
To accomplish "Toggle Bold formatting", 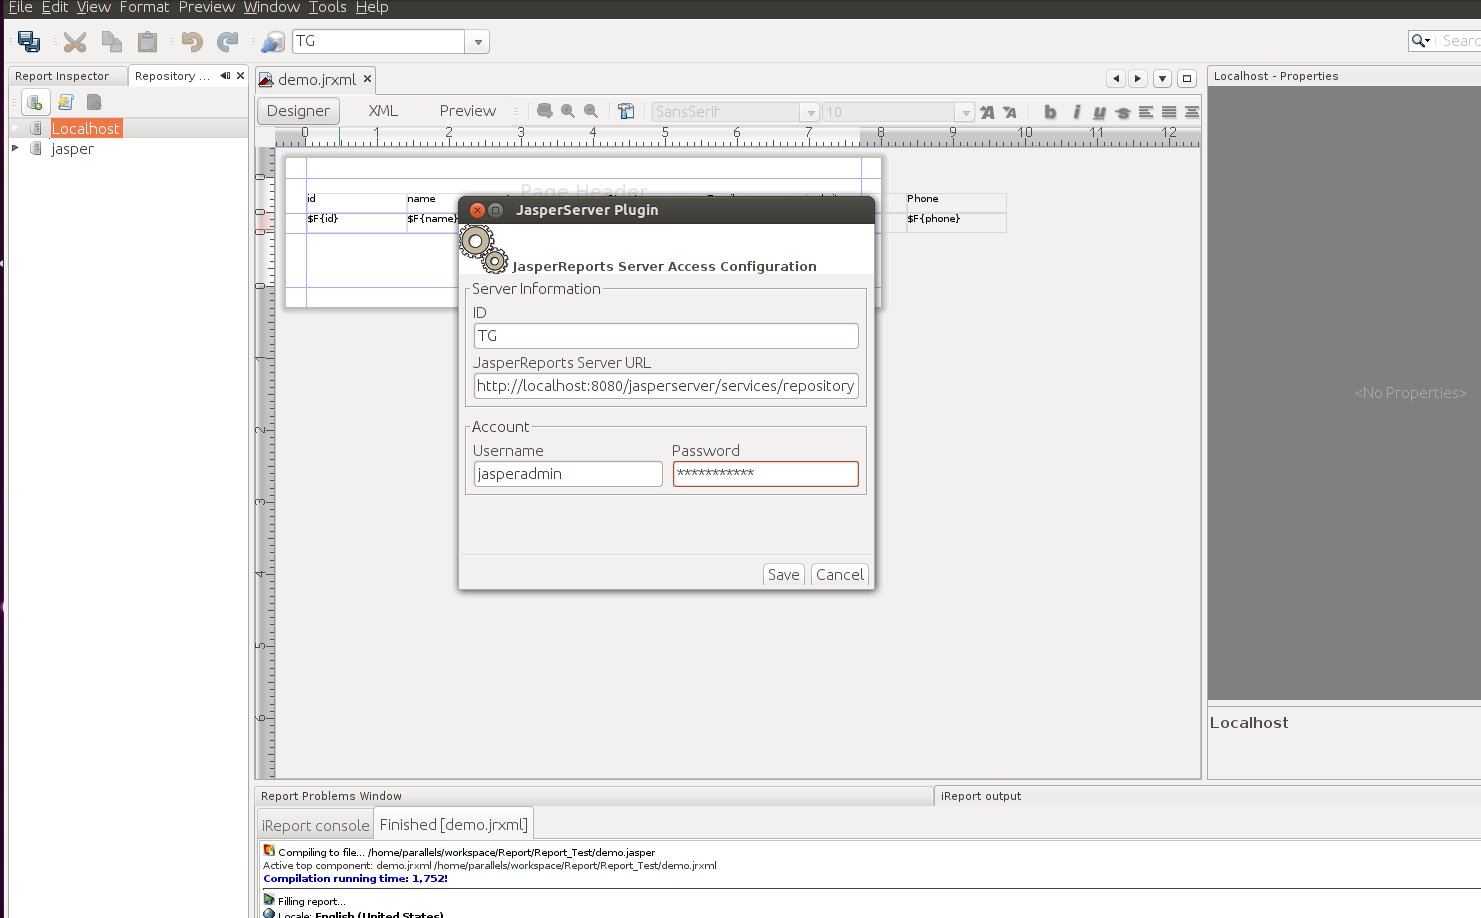I will click(1050, 112).
